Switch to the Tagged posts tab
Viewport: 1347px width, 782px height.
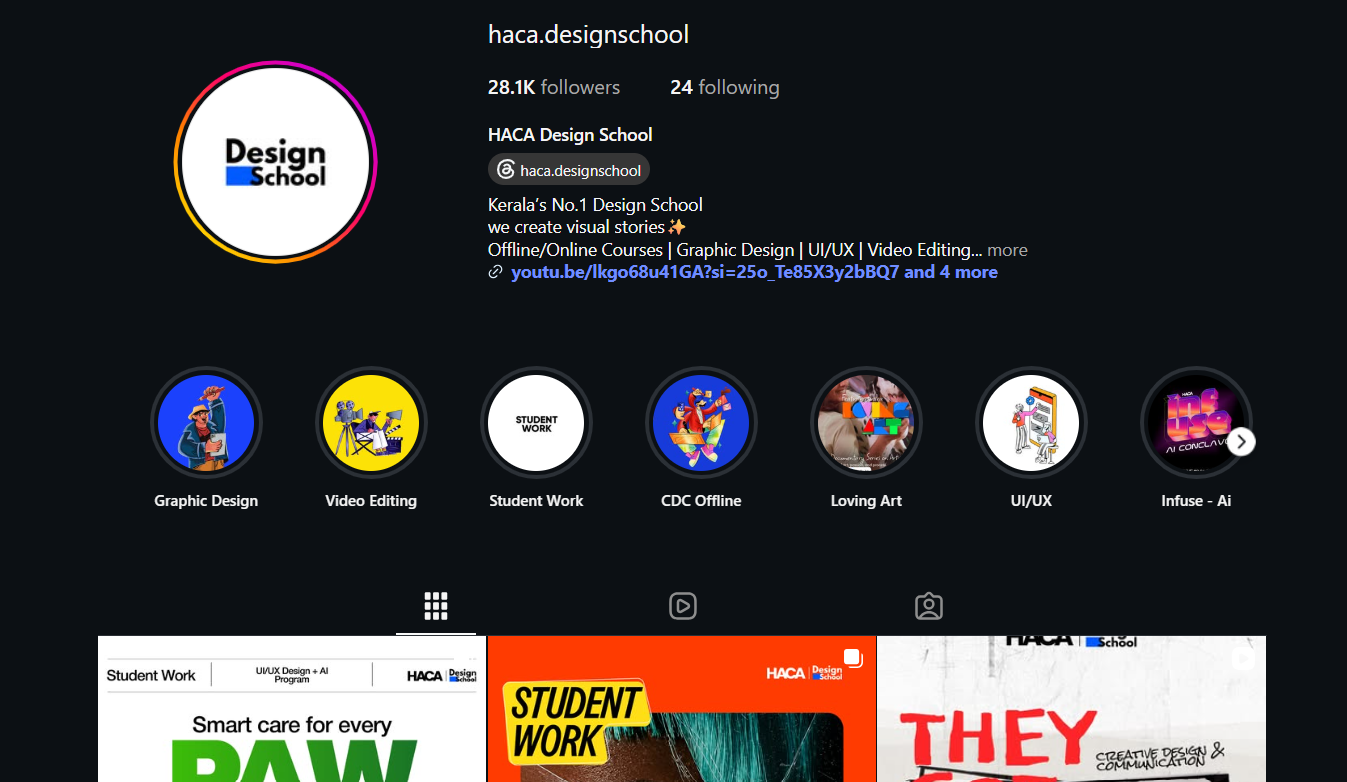pos(929,606)
